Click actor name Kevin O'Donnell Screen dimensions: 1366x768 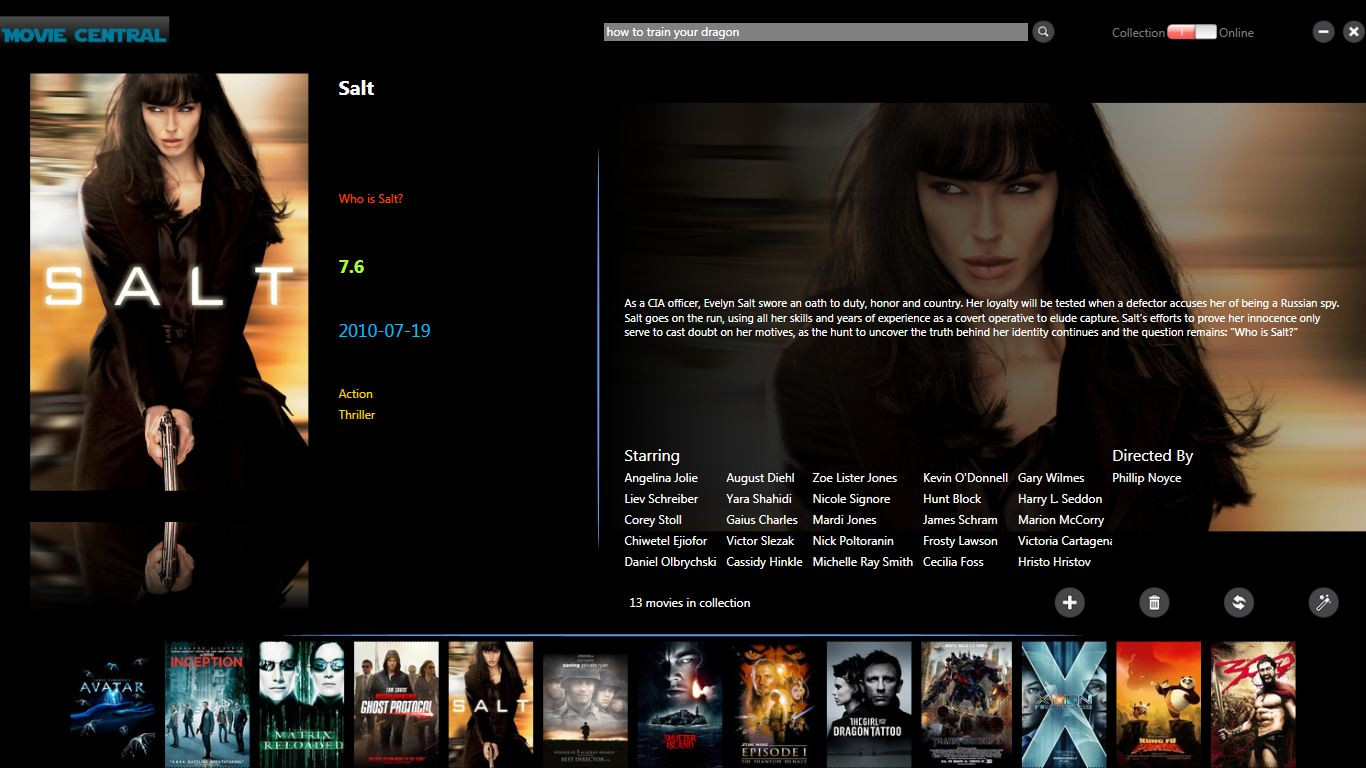965,478
